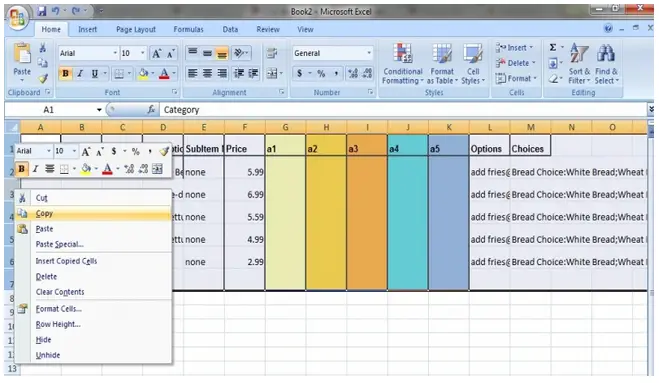Increase decimal places in ribbon

pyautogui.click(x=353, y=74)
